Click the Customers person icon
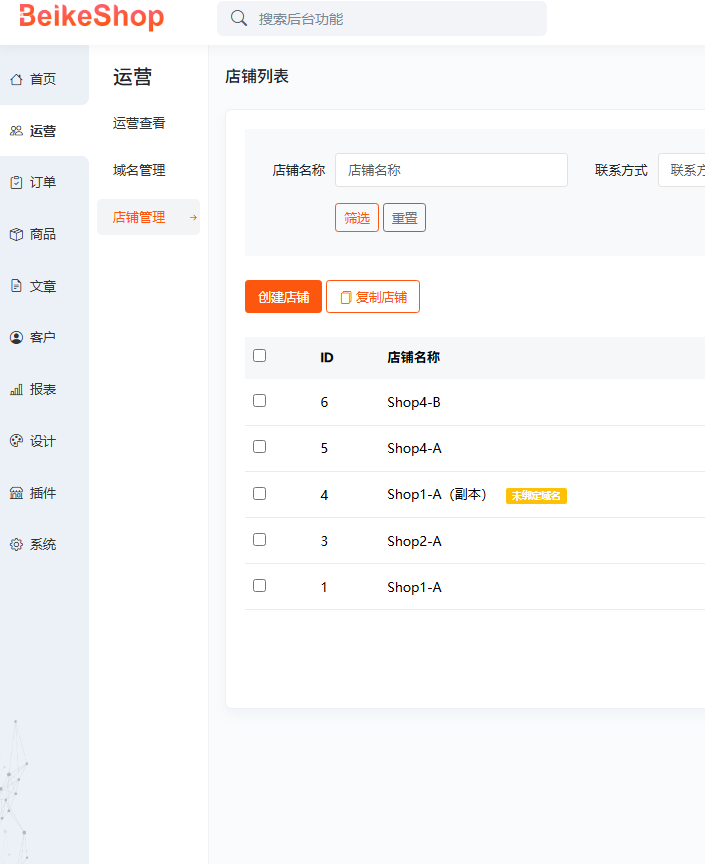This screenshot has width=705, height=864. 16,338
